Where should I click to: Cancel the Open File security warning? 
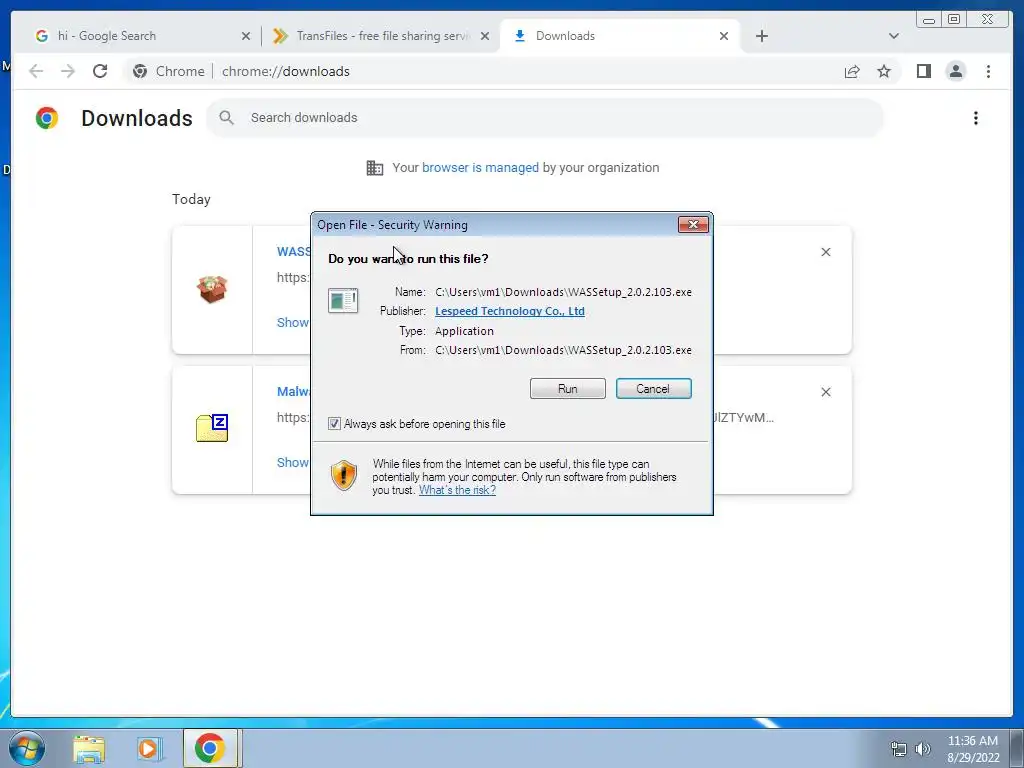pyautogui.click(x=653, y=389)
